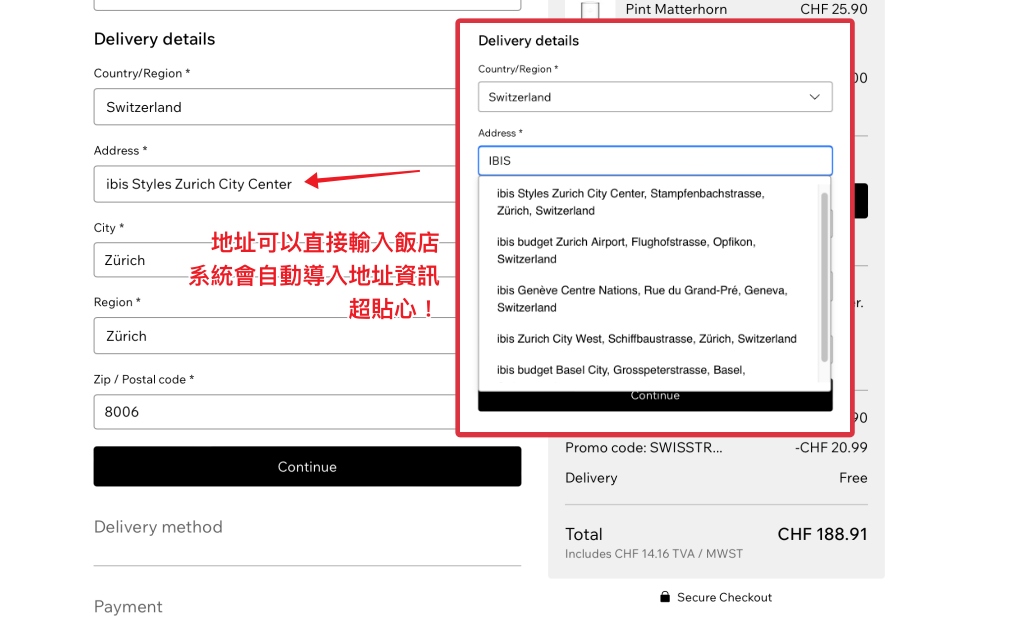Image resolution: width=1024 pixels, height=642 pixels.
Task: Click the wide Continue button on left
Action: click(x=307, y=466)
